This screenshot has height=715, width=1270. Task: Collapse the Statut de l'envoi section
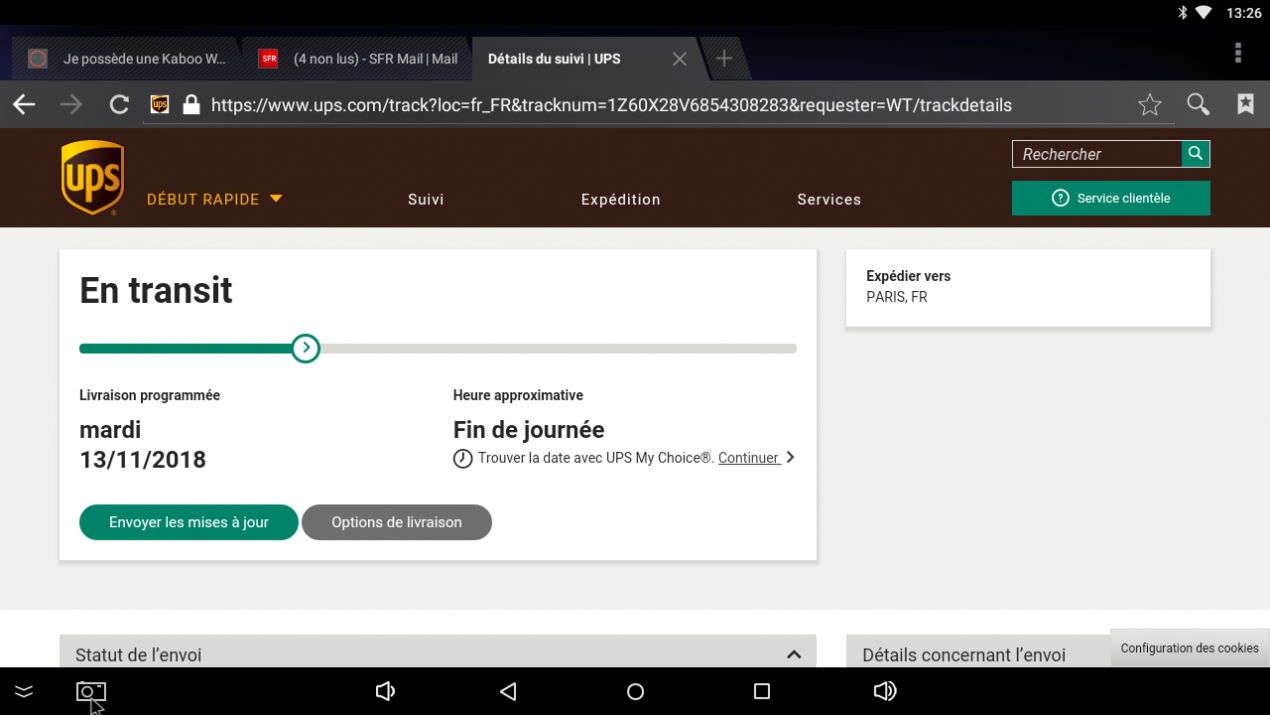tap(794, 655)
